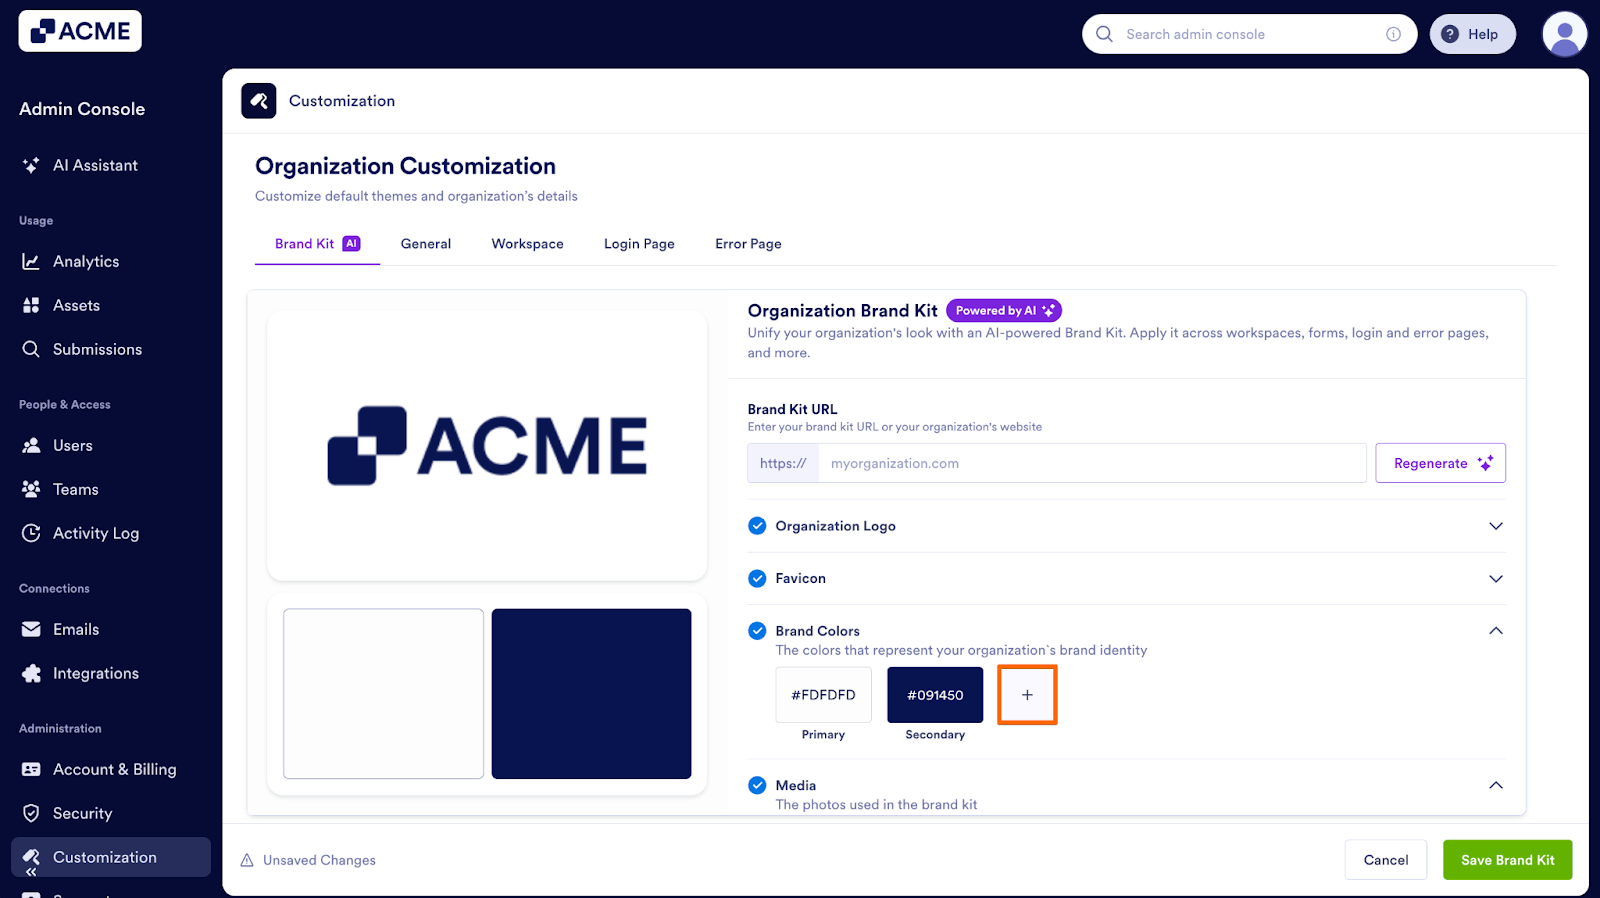Collapse sidebar with double-chevron icon

point(31,872)
